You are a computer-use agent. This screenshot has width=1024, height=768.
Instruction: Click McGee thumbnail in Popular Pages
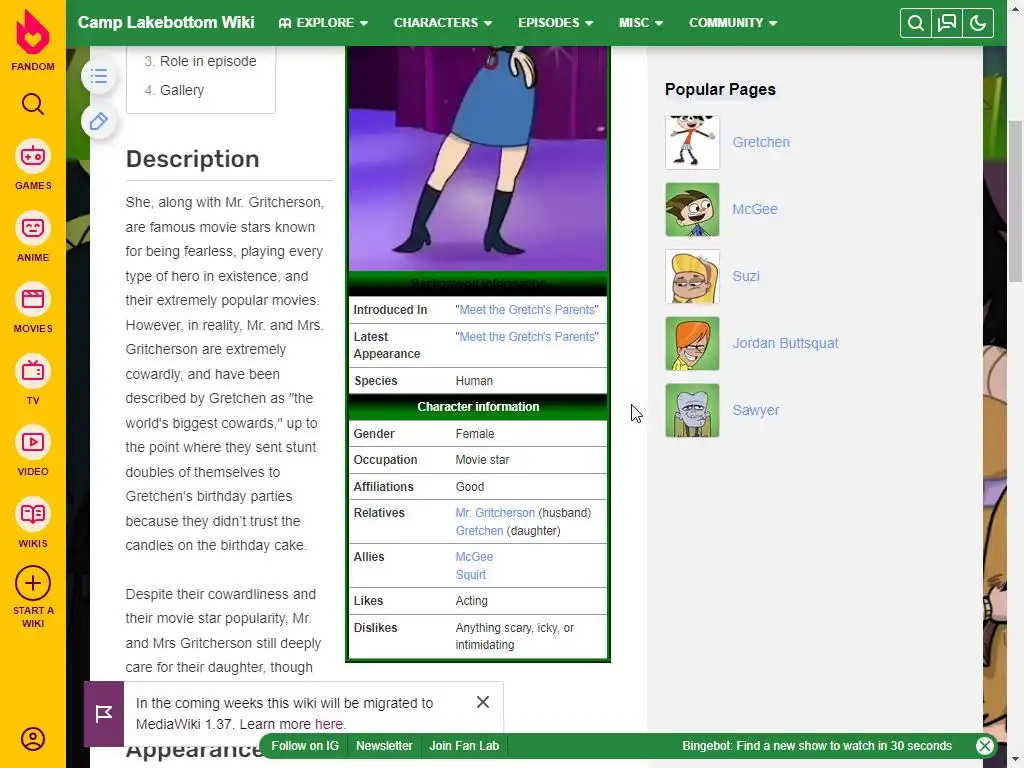click(692, 210)
